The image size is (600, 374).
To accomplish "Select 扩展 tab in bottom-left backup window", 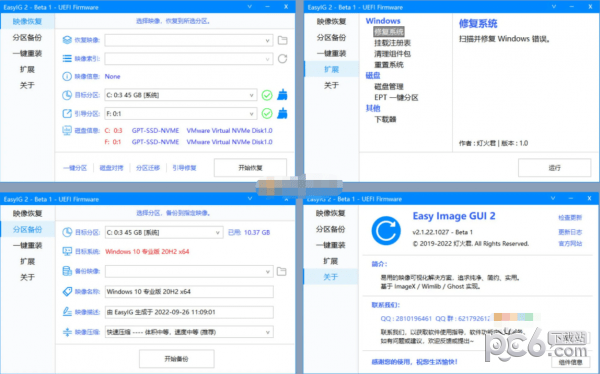I will pyautogui.click(x=27, y=261).
